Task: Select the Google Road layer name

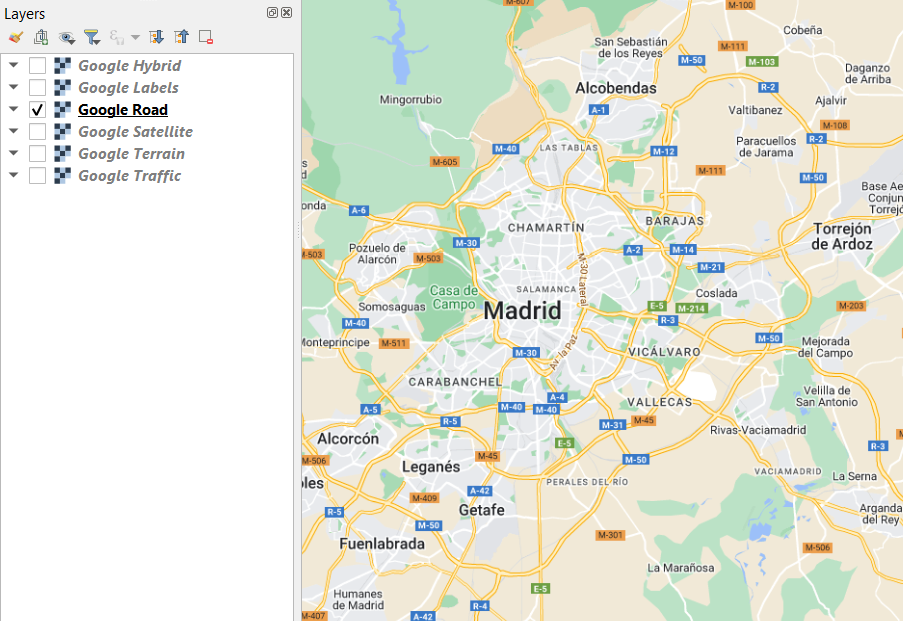Action: [123, 109]
